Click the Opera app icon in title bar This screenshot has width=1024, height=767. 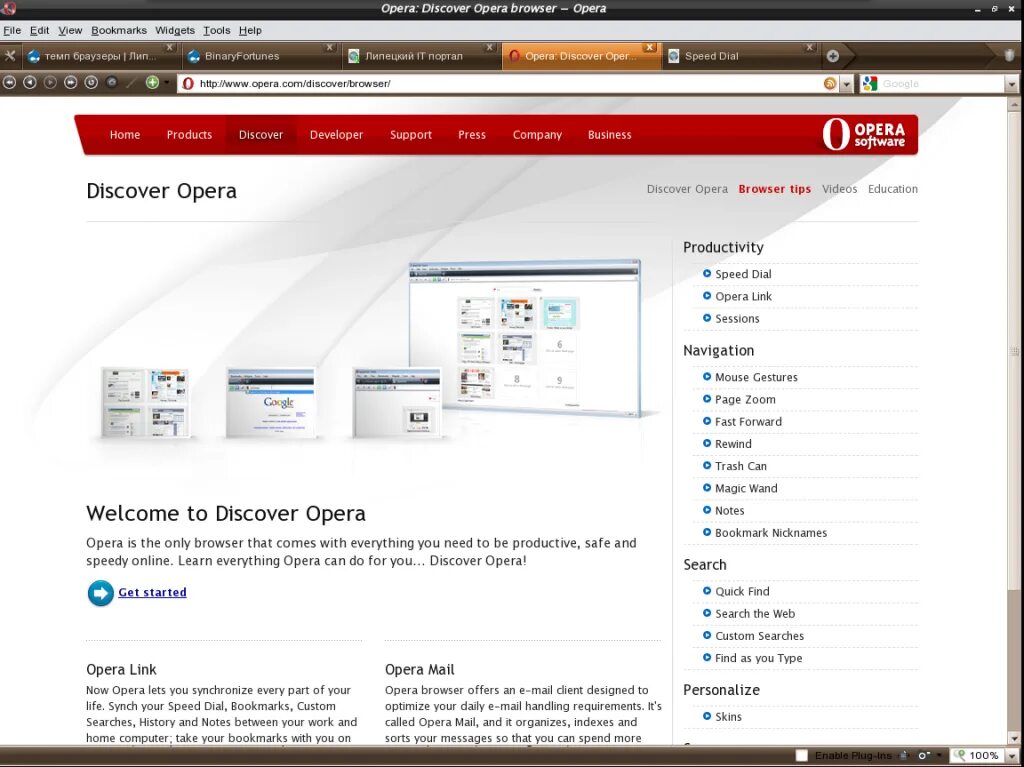(8, 8)
